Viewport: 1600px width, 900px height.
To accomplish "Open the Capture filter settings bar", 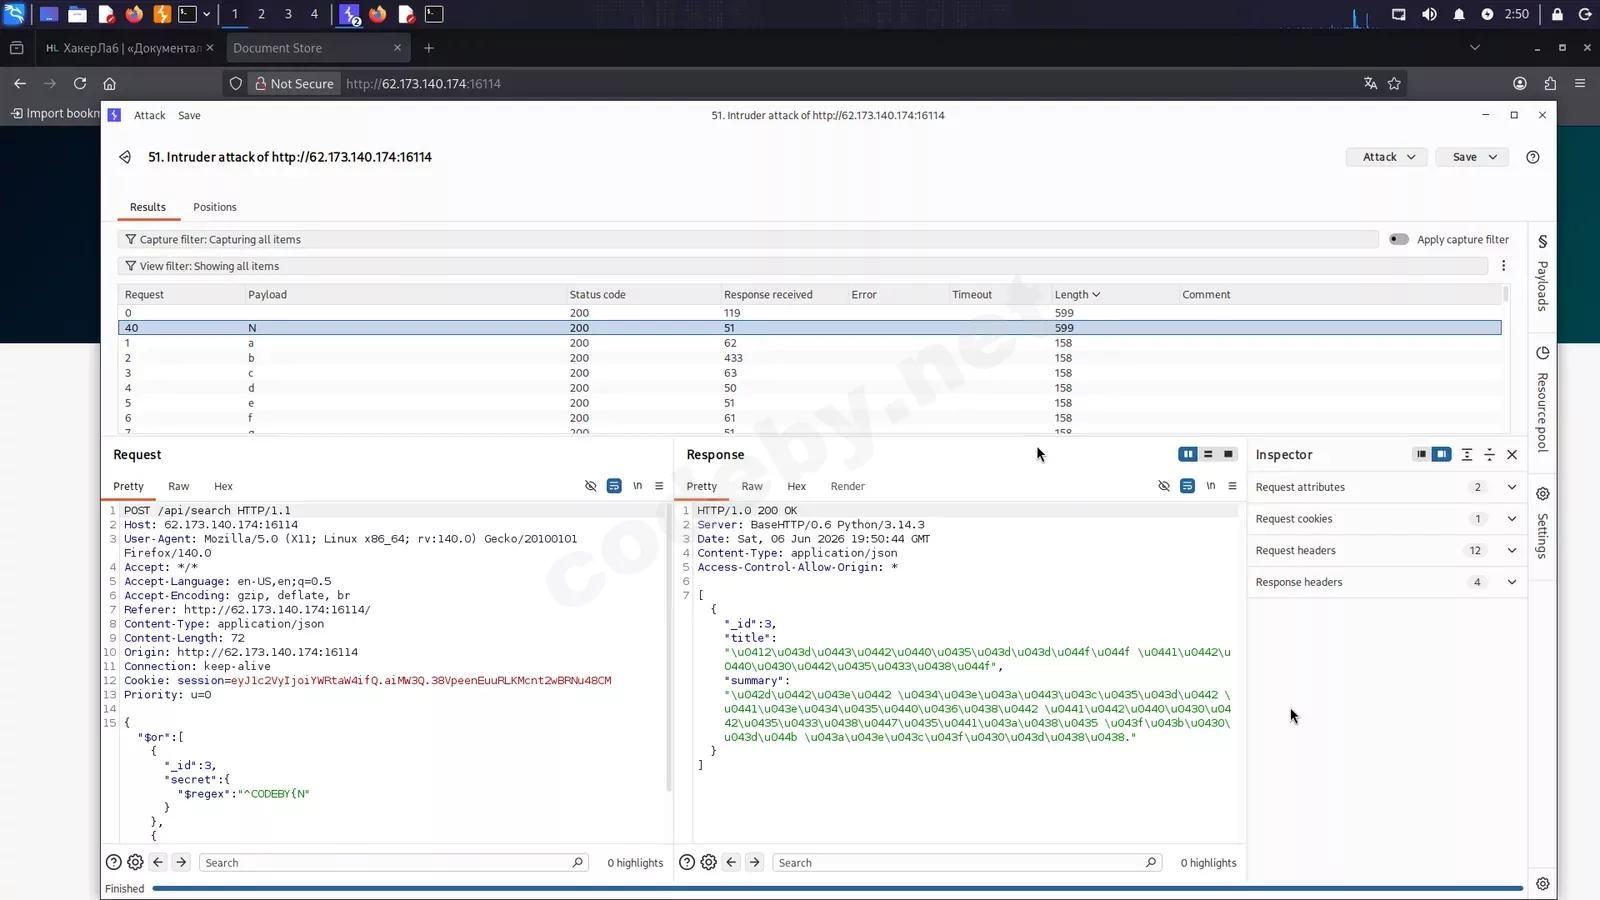I will (748, 240).
